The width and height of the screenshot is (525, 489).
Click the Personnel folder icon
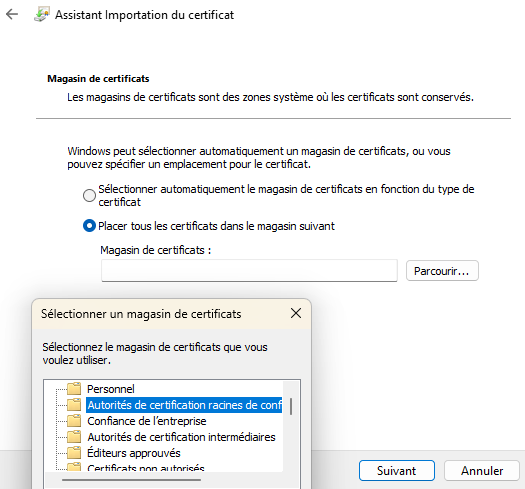[x=74, y=389]
